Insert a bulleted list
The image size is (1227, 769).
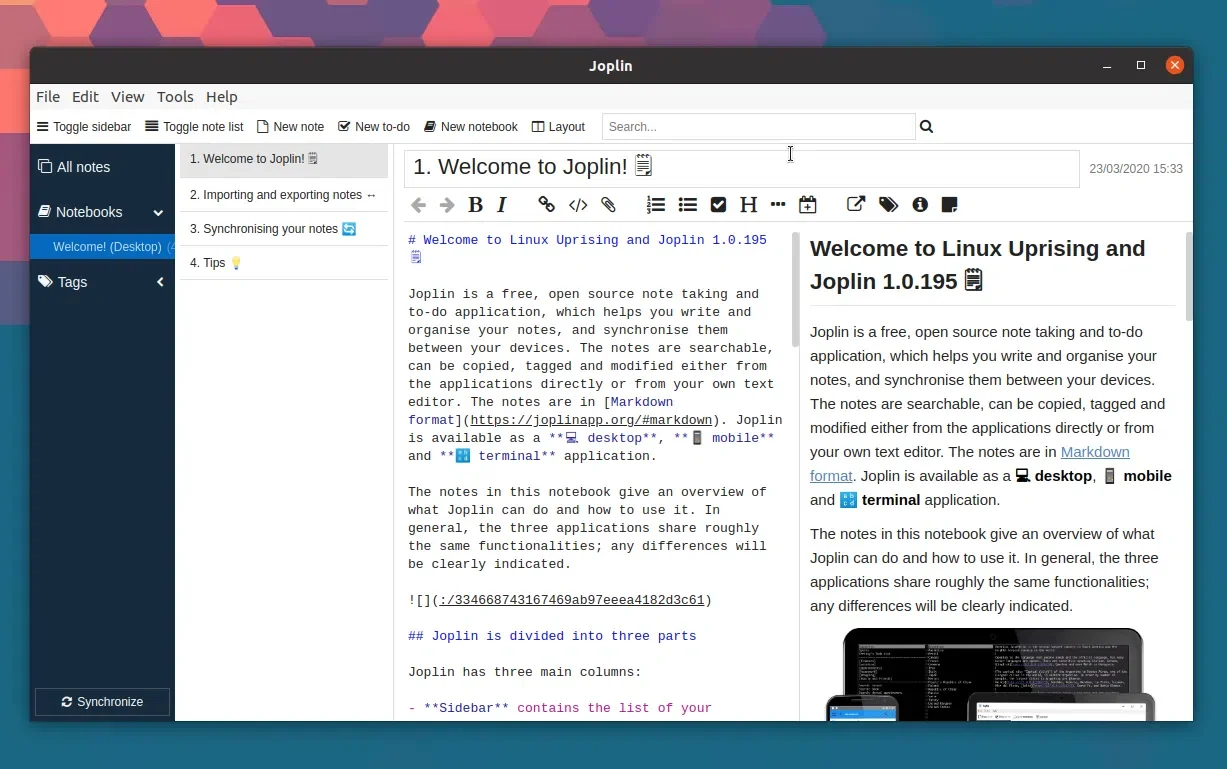(688, 205)
